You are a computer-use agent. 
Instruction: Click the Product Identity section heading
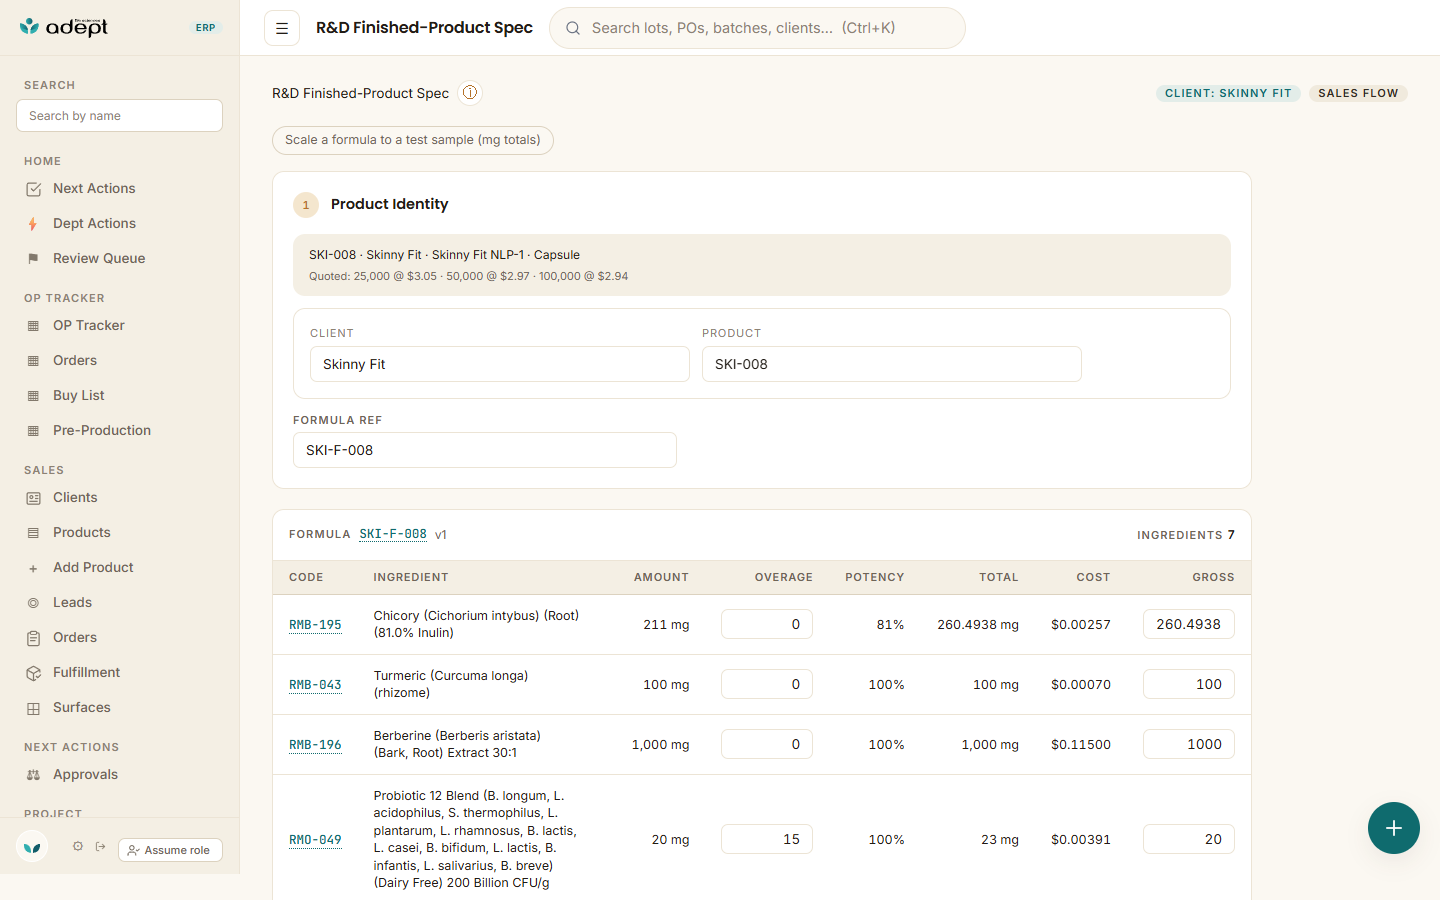coord(390,204)
